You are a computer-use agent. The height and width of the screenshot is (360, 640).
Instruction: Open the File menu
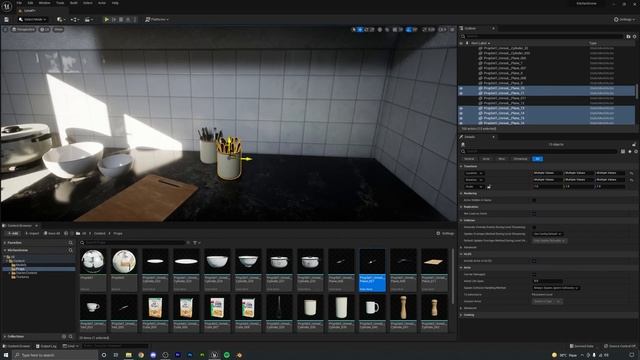point(19,3)
